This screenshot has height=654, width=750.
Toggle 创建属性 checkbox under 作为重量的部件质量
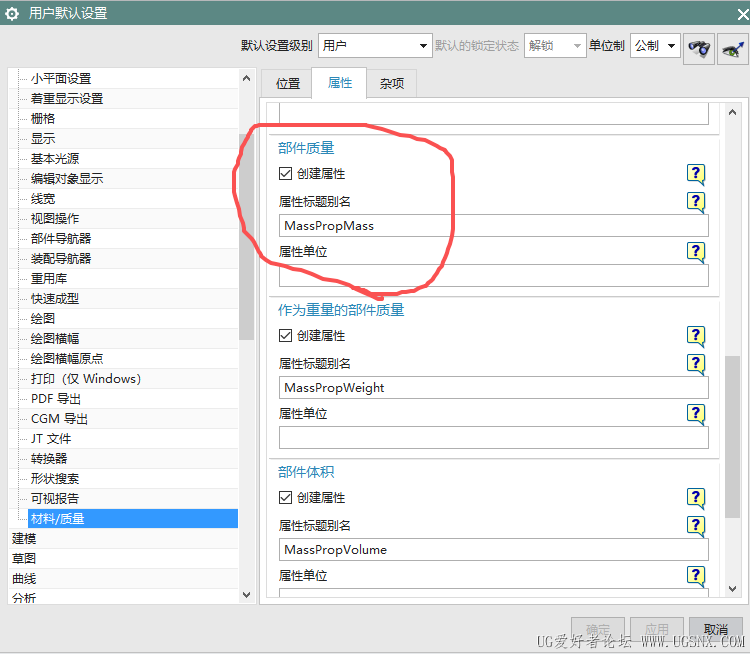click(286, 335)
